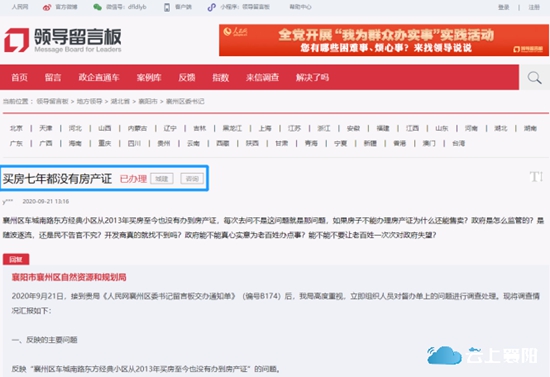The height and width of the screenshot is (377, 550).
Task: Open the 政企直通车 navigation item
Action: (99, 78)
